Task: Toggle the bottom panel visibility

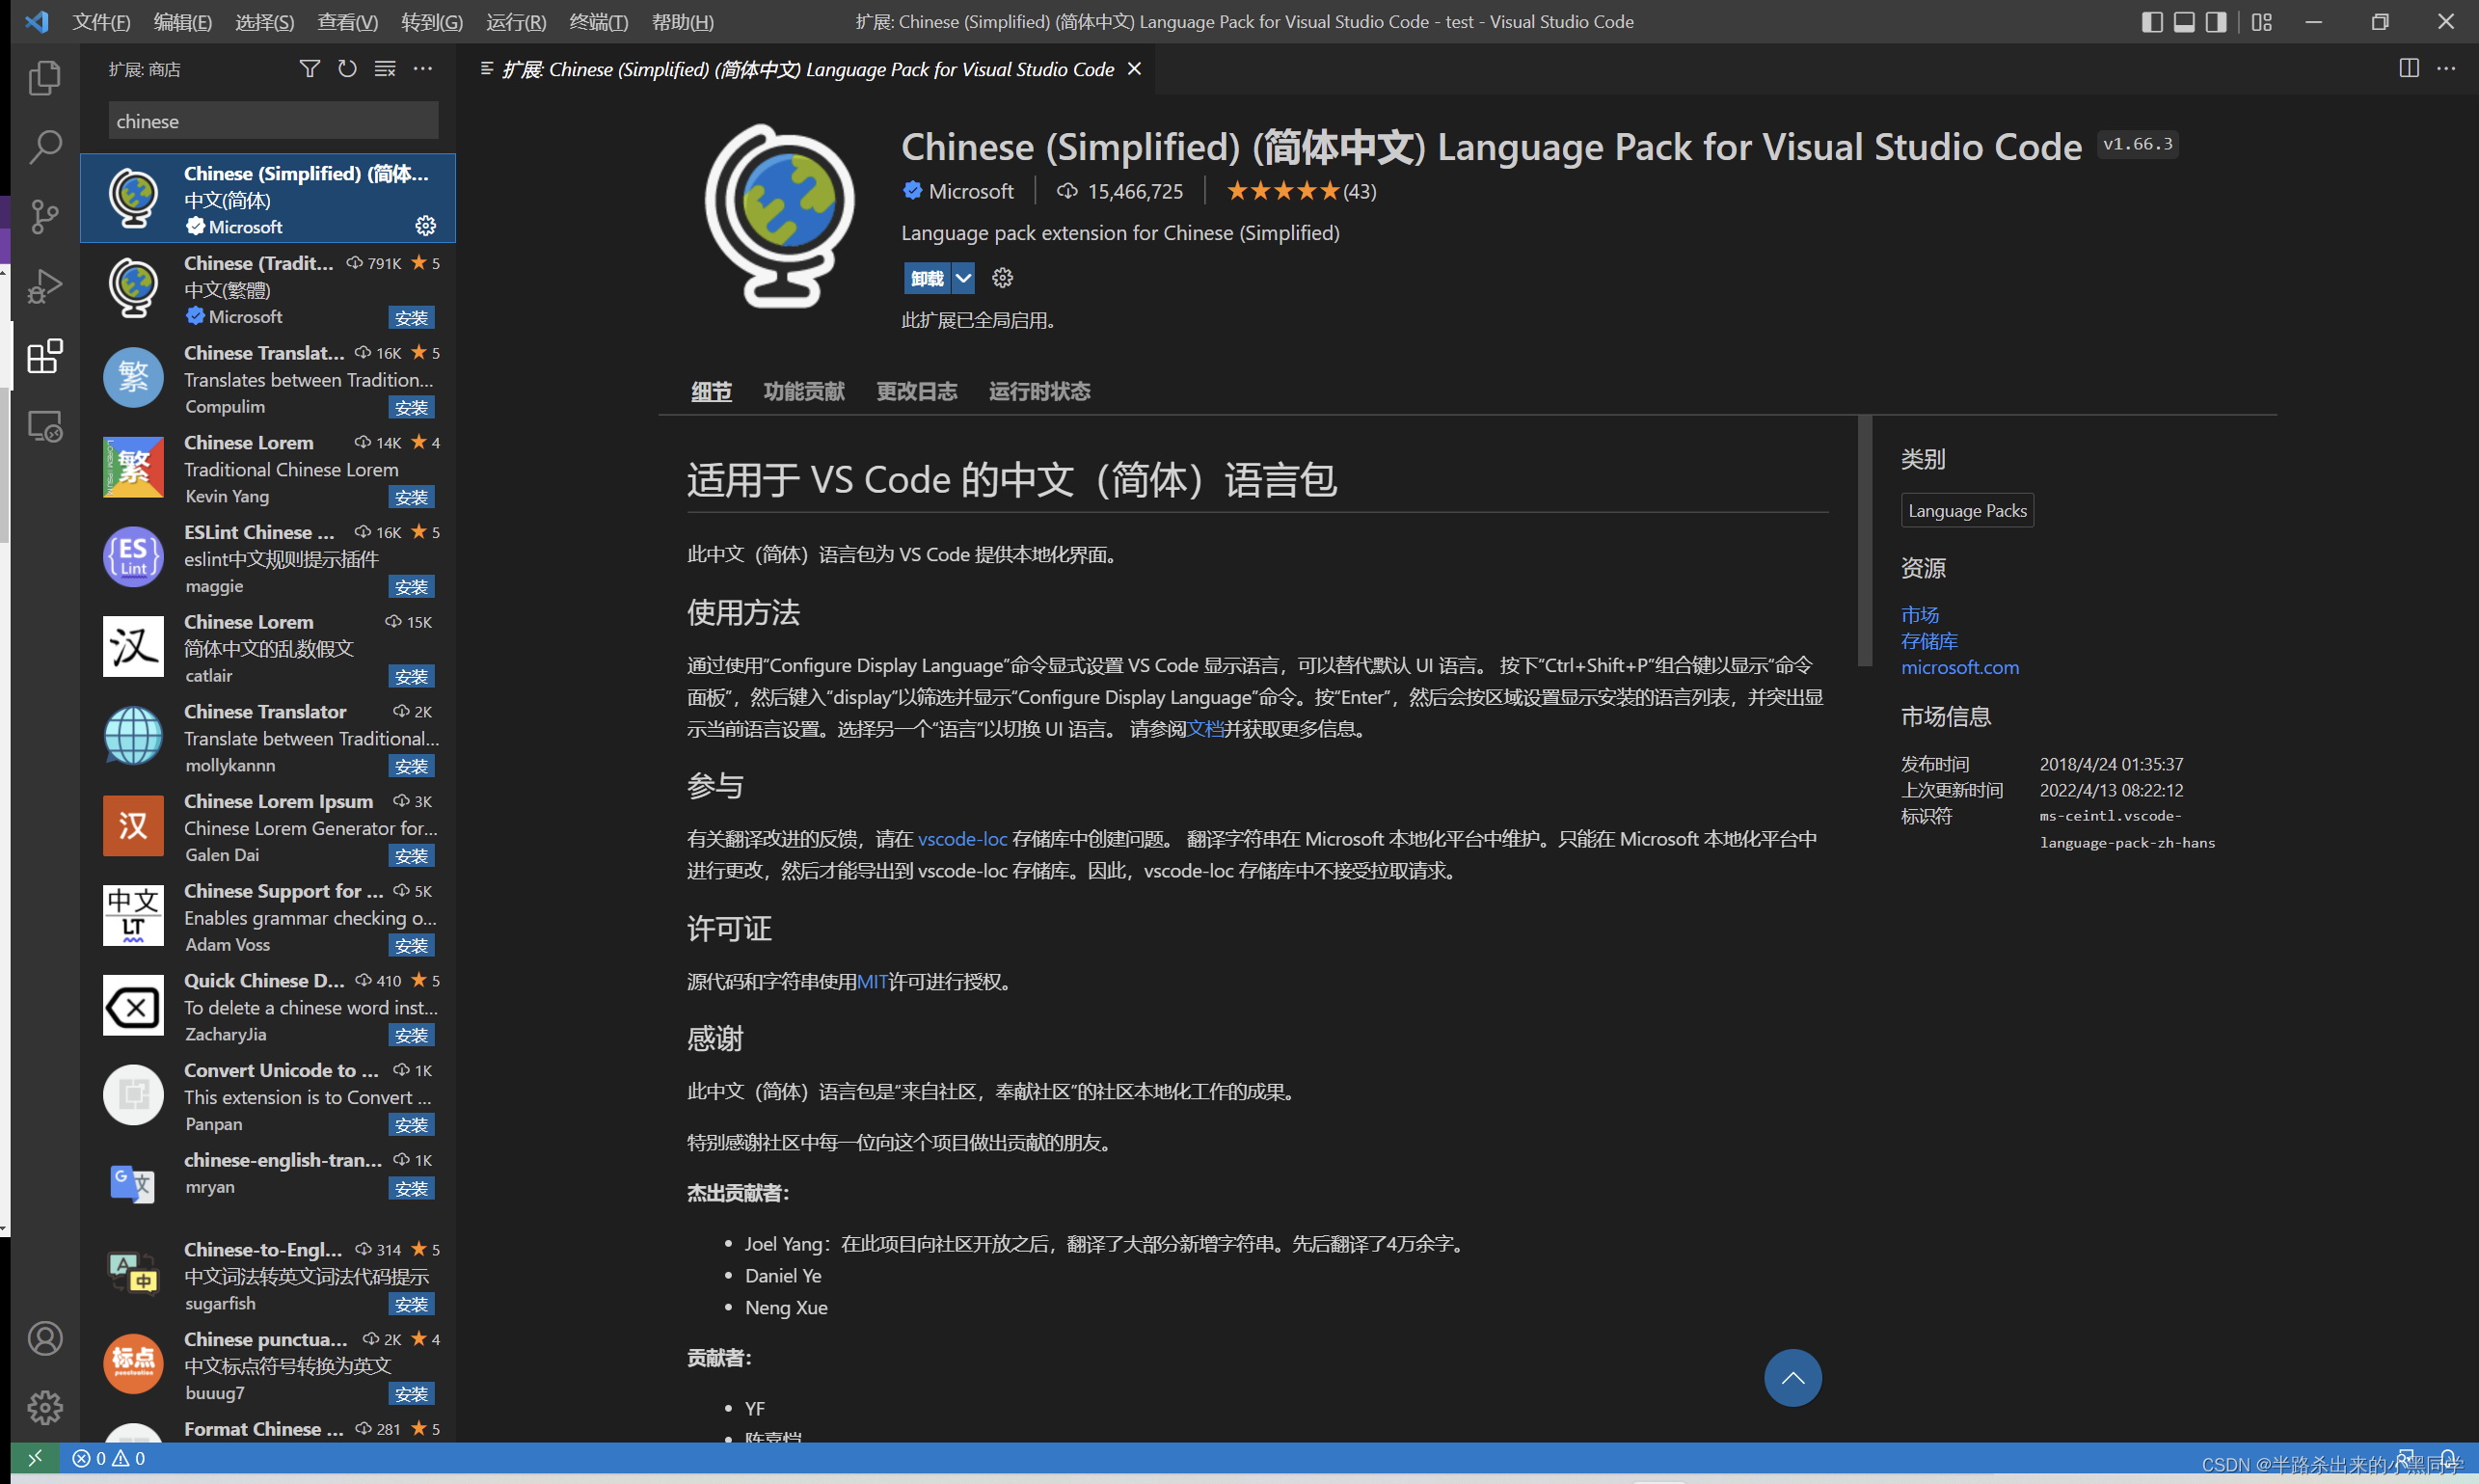Action: (x=2183, y=21)
